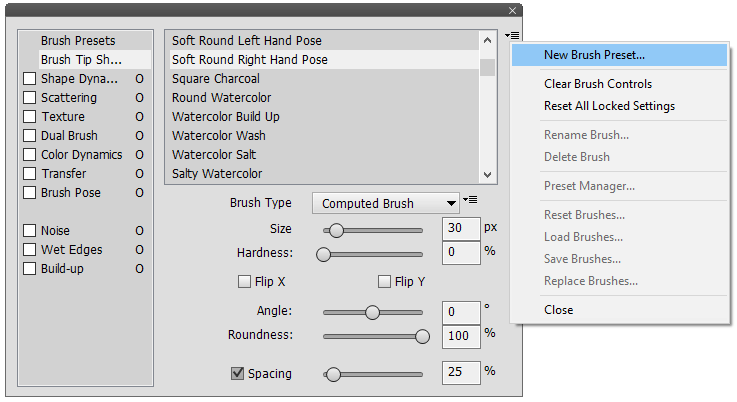Open the Brush Type options menu icon
The width and height of the screenshot is (737, 402).
(471, 200)
